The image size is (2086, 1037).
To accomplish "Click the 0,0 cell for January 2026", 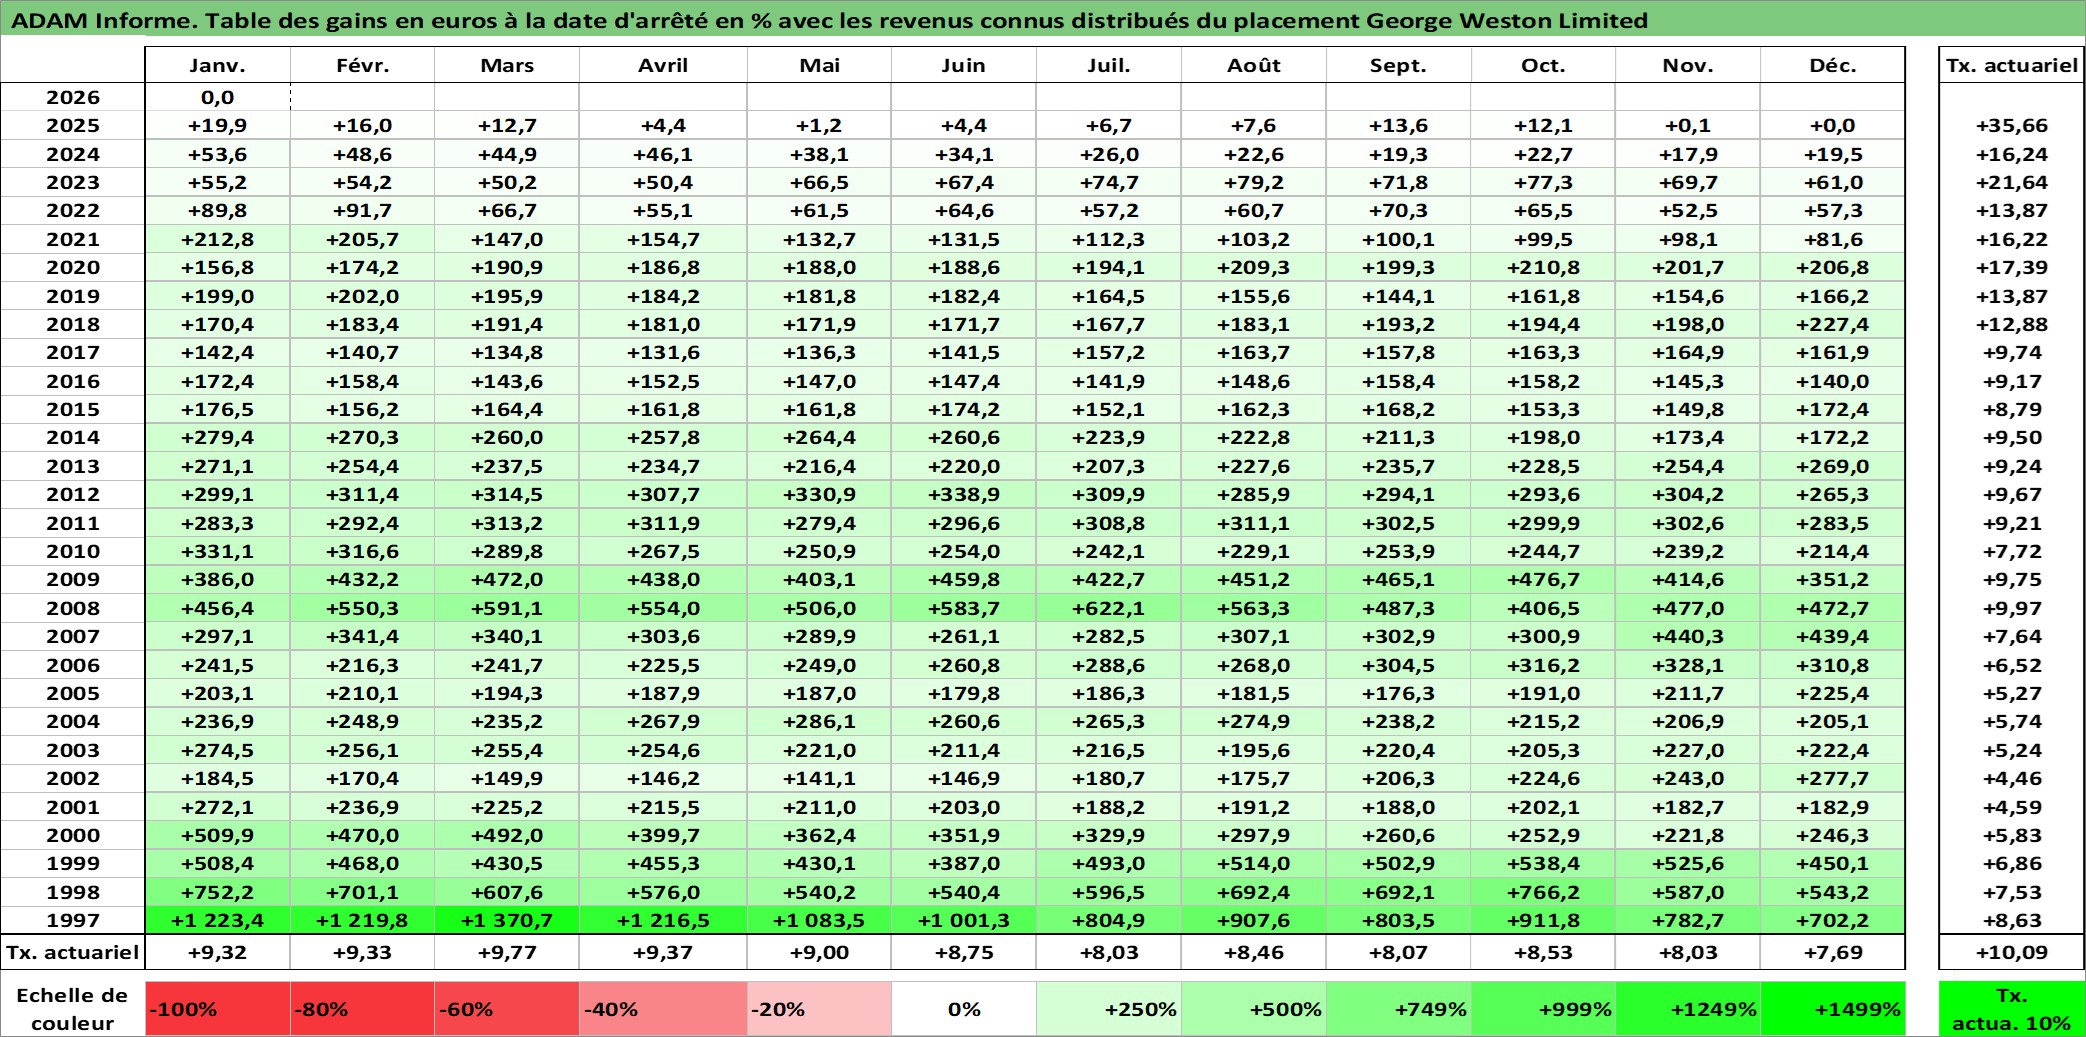I will click(x=217, y=97).
